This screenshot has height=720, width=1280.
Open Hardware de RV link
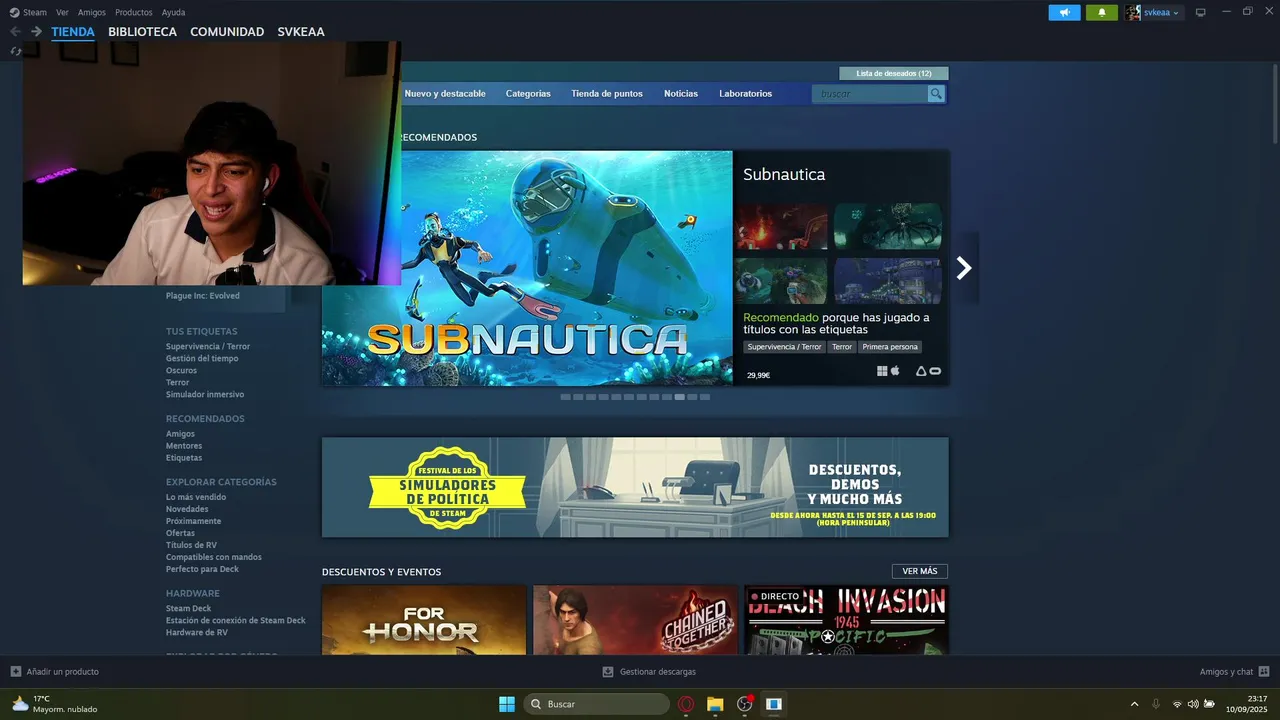[x=197, y=633]
